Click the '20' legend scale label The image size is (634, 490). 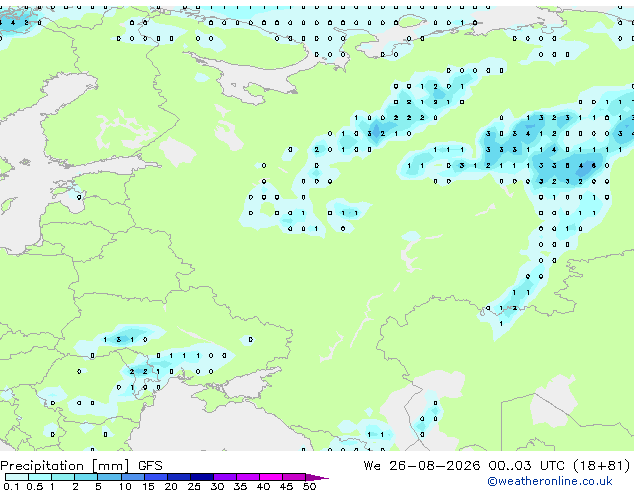click(171, 486)
